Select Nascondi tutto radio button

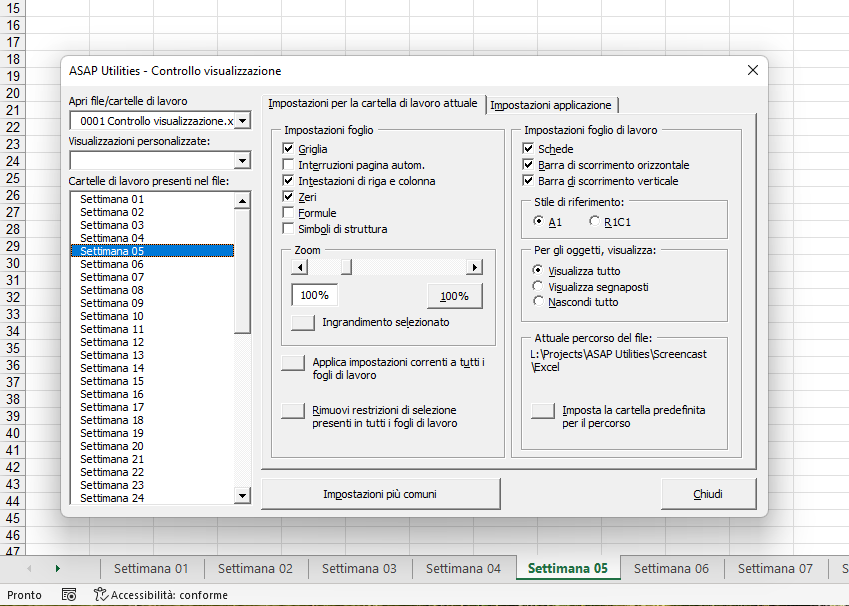coord(538,301)
